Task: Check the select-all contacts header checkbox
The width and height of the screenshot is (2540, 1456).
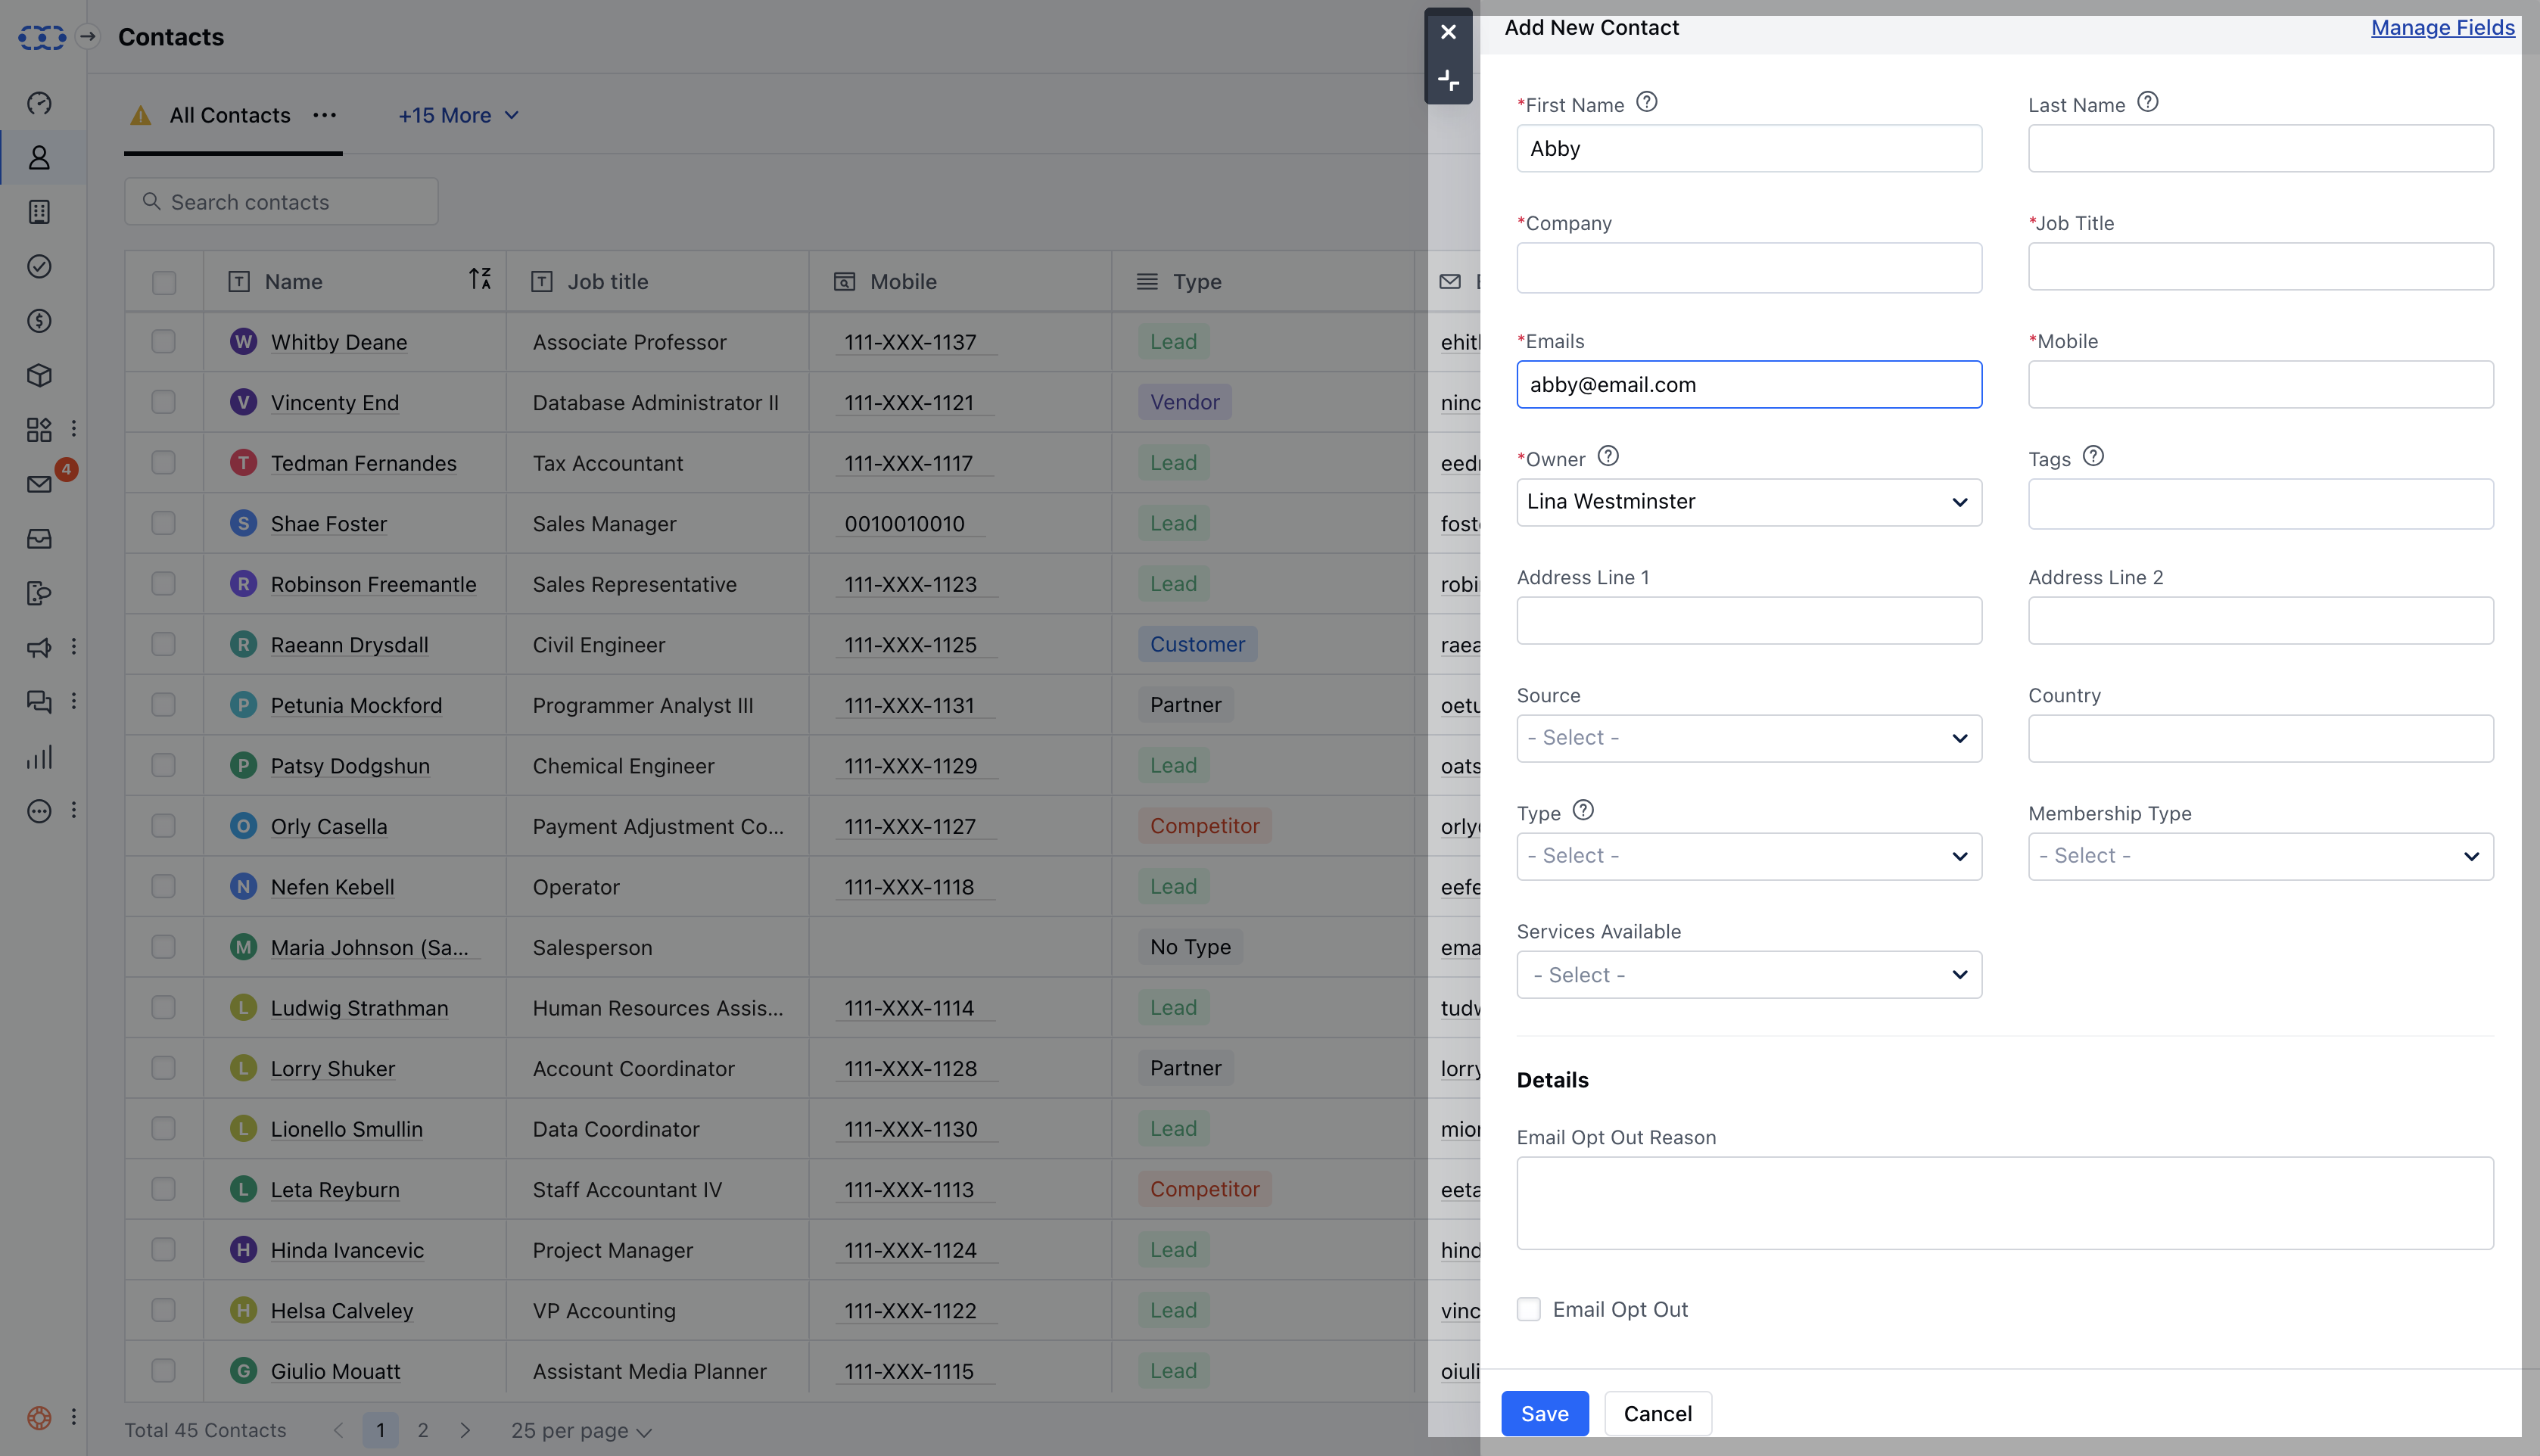Action: click(163, 282)
